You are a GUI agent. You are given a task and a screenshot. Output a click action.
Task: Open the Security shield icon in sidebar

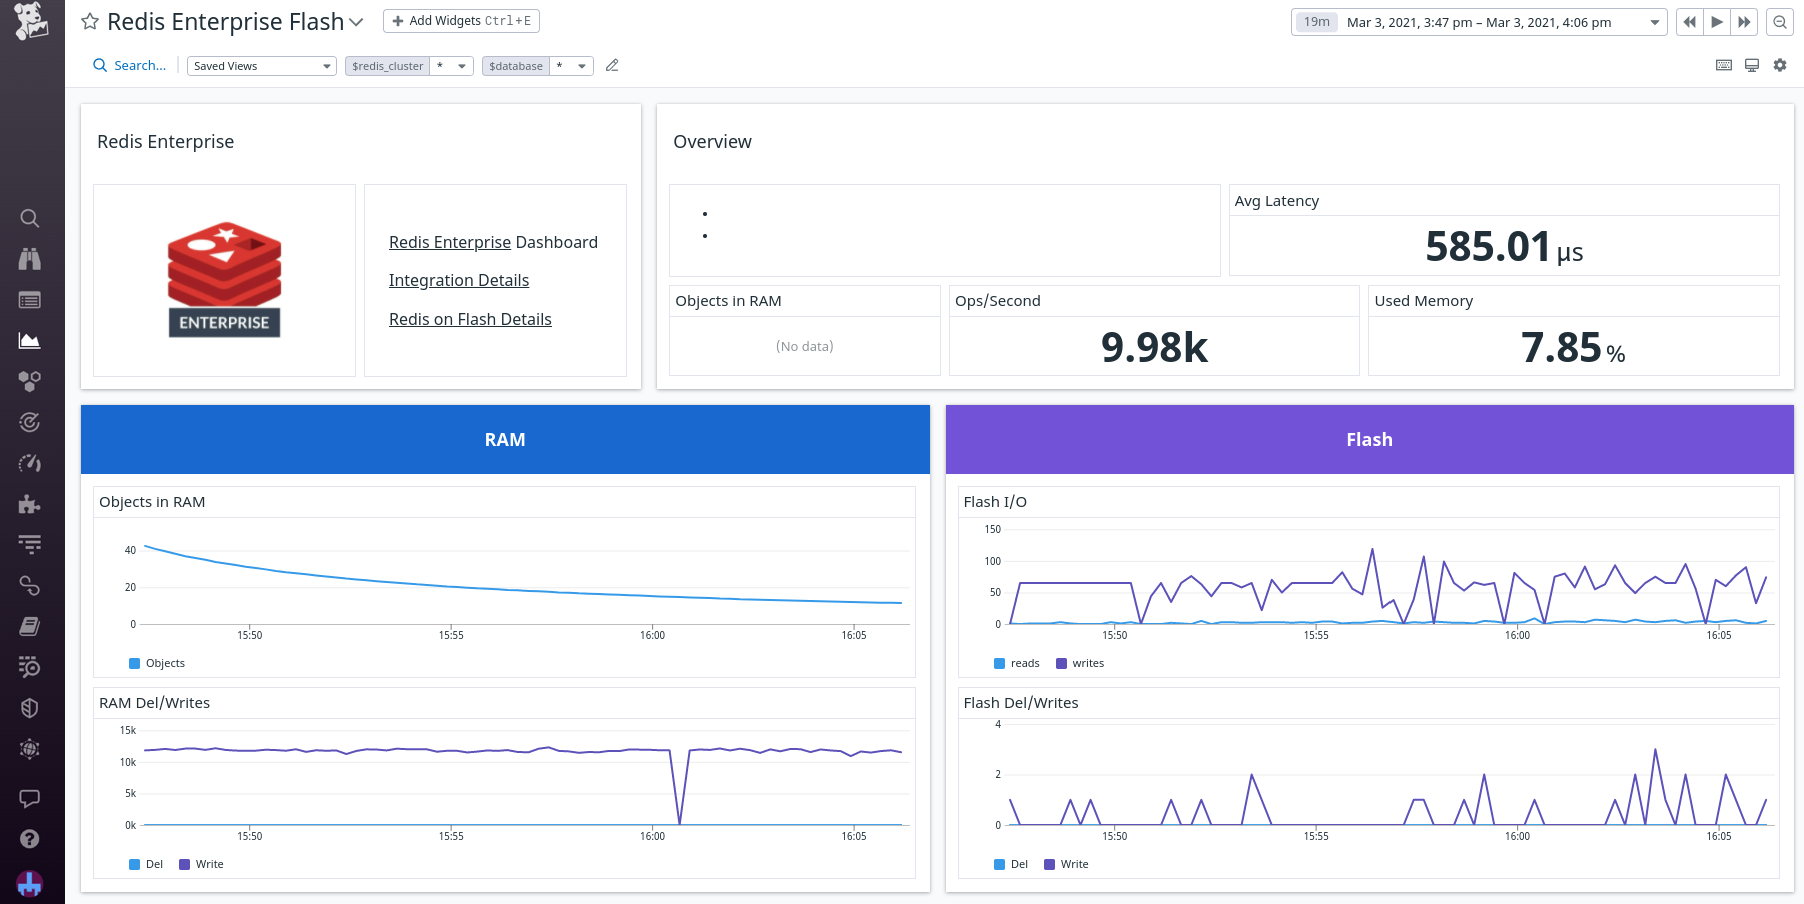(30, 707)
